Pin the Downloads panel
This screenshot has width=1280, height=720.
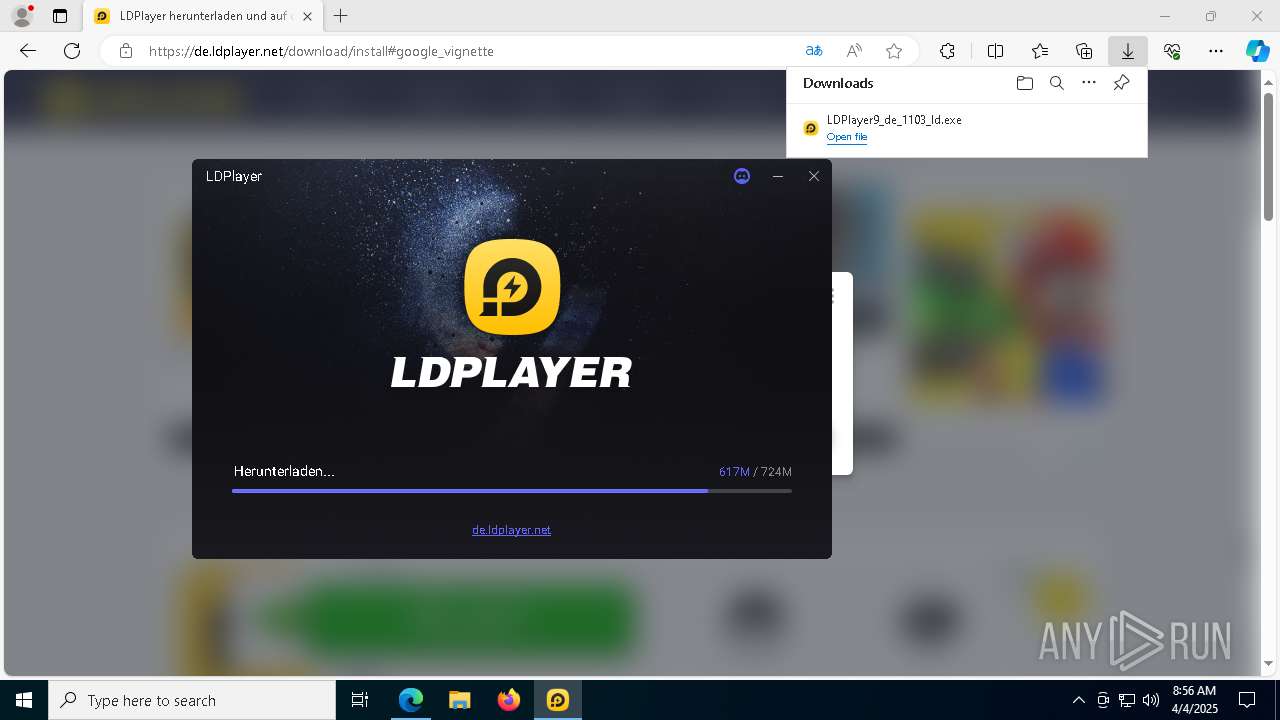tap(1122, 83)
